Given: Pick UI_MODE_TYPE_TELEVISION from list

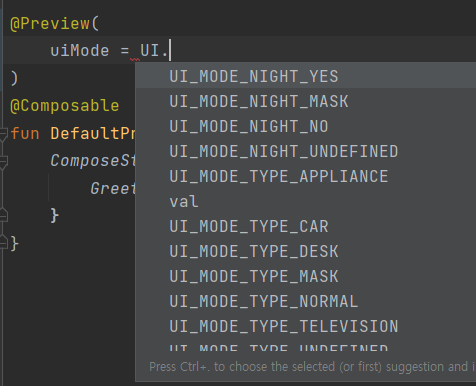Looking at the screenshot, I should click(306, 326).
